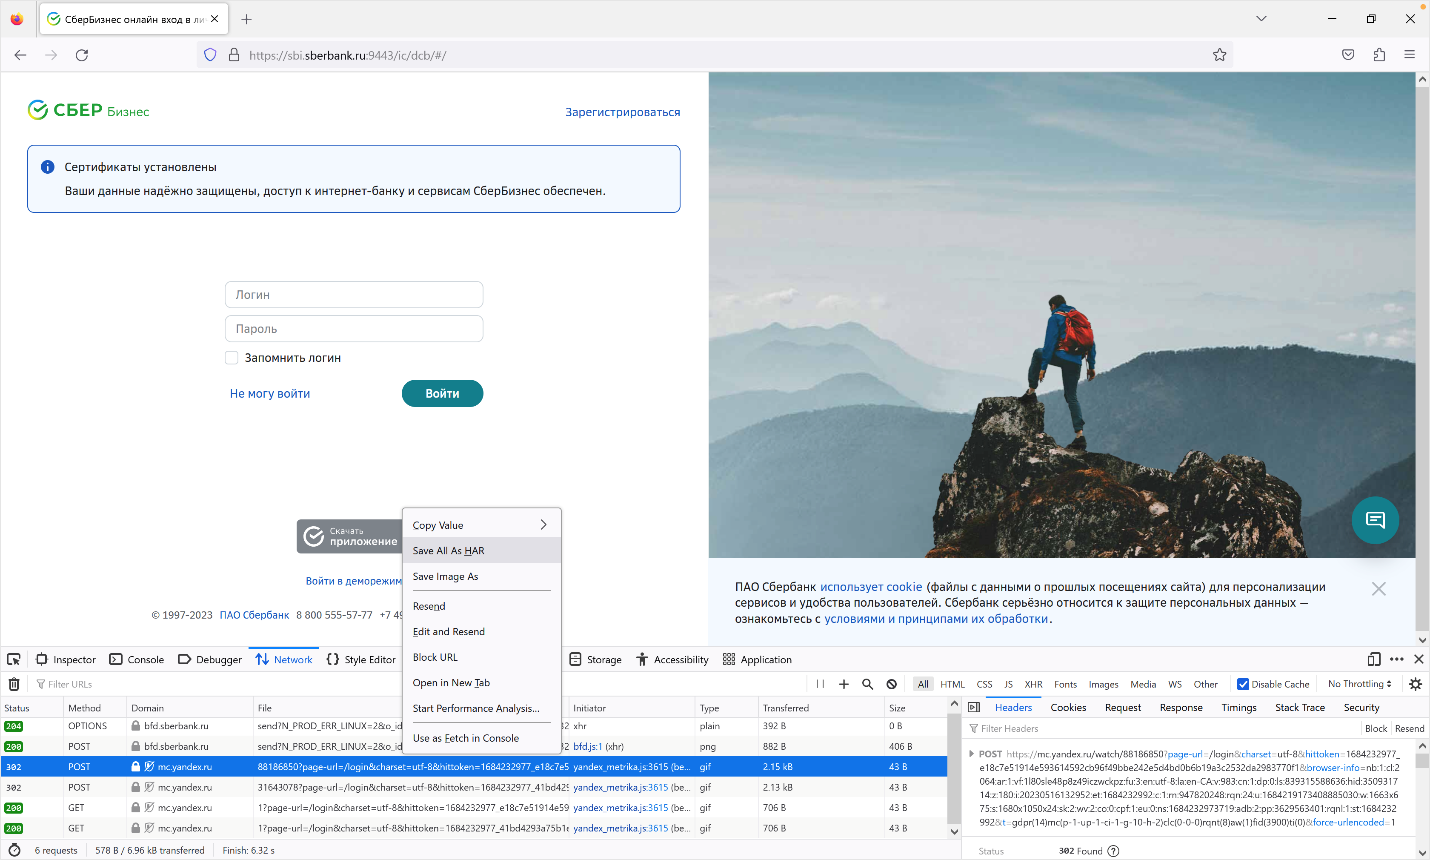The image size is (1430, 860).
Task: Switch to the Debugger tab
Action: coord(210,659)
